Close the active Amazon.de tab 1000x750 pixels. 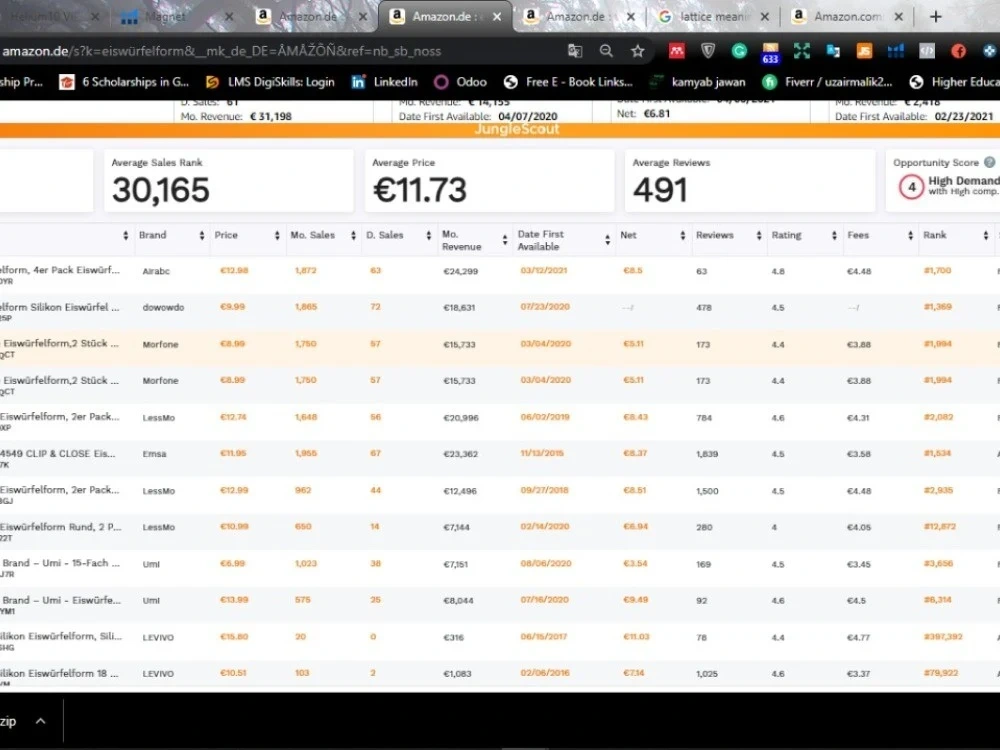pos(497,17)
